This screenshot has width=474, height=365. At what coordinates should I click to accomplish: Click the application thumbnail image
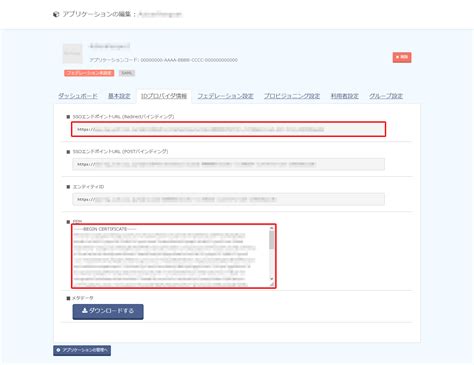pyautogui.click(x=72, y=53)
